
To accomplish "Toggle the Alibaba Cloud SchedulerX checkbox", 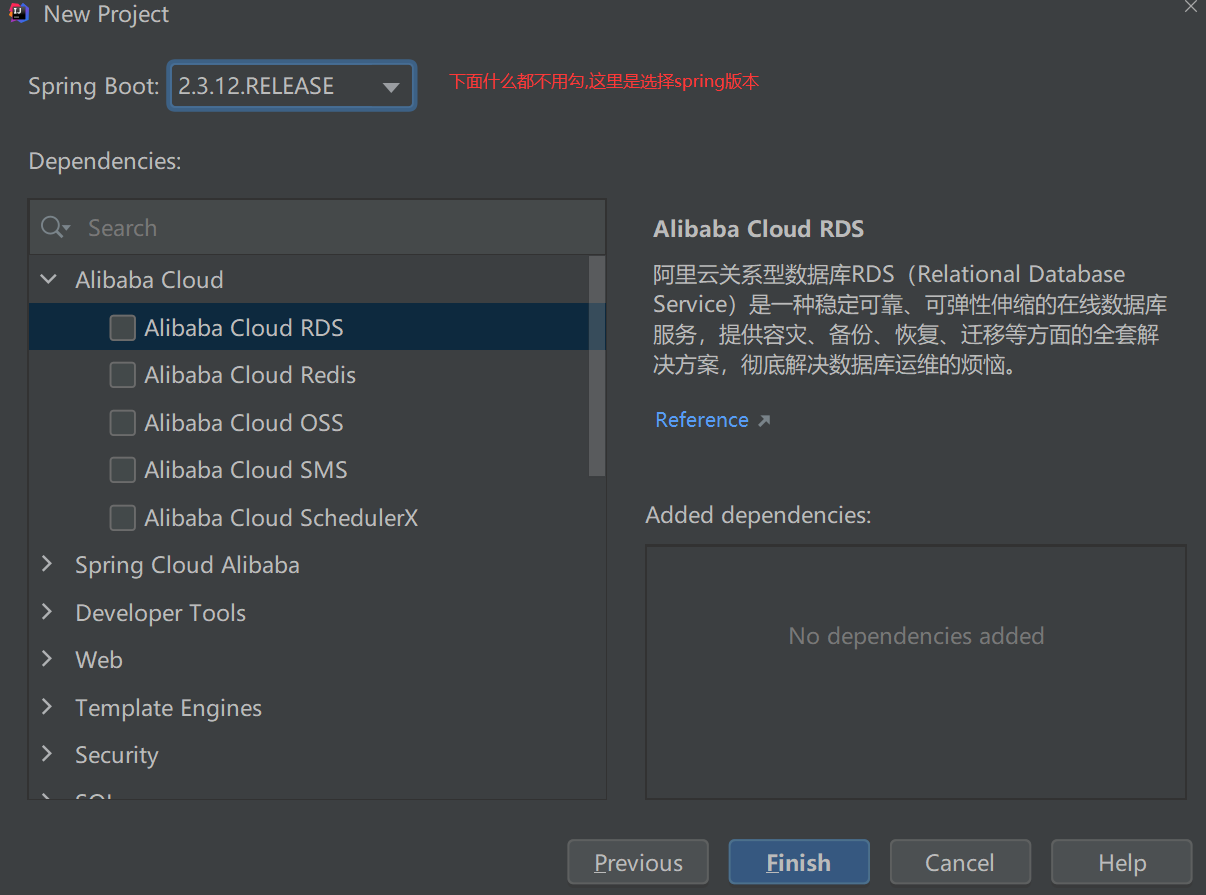I will tap(123, 518).
